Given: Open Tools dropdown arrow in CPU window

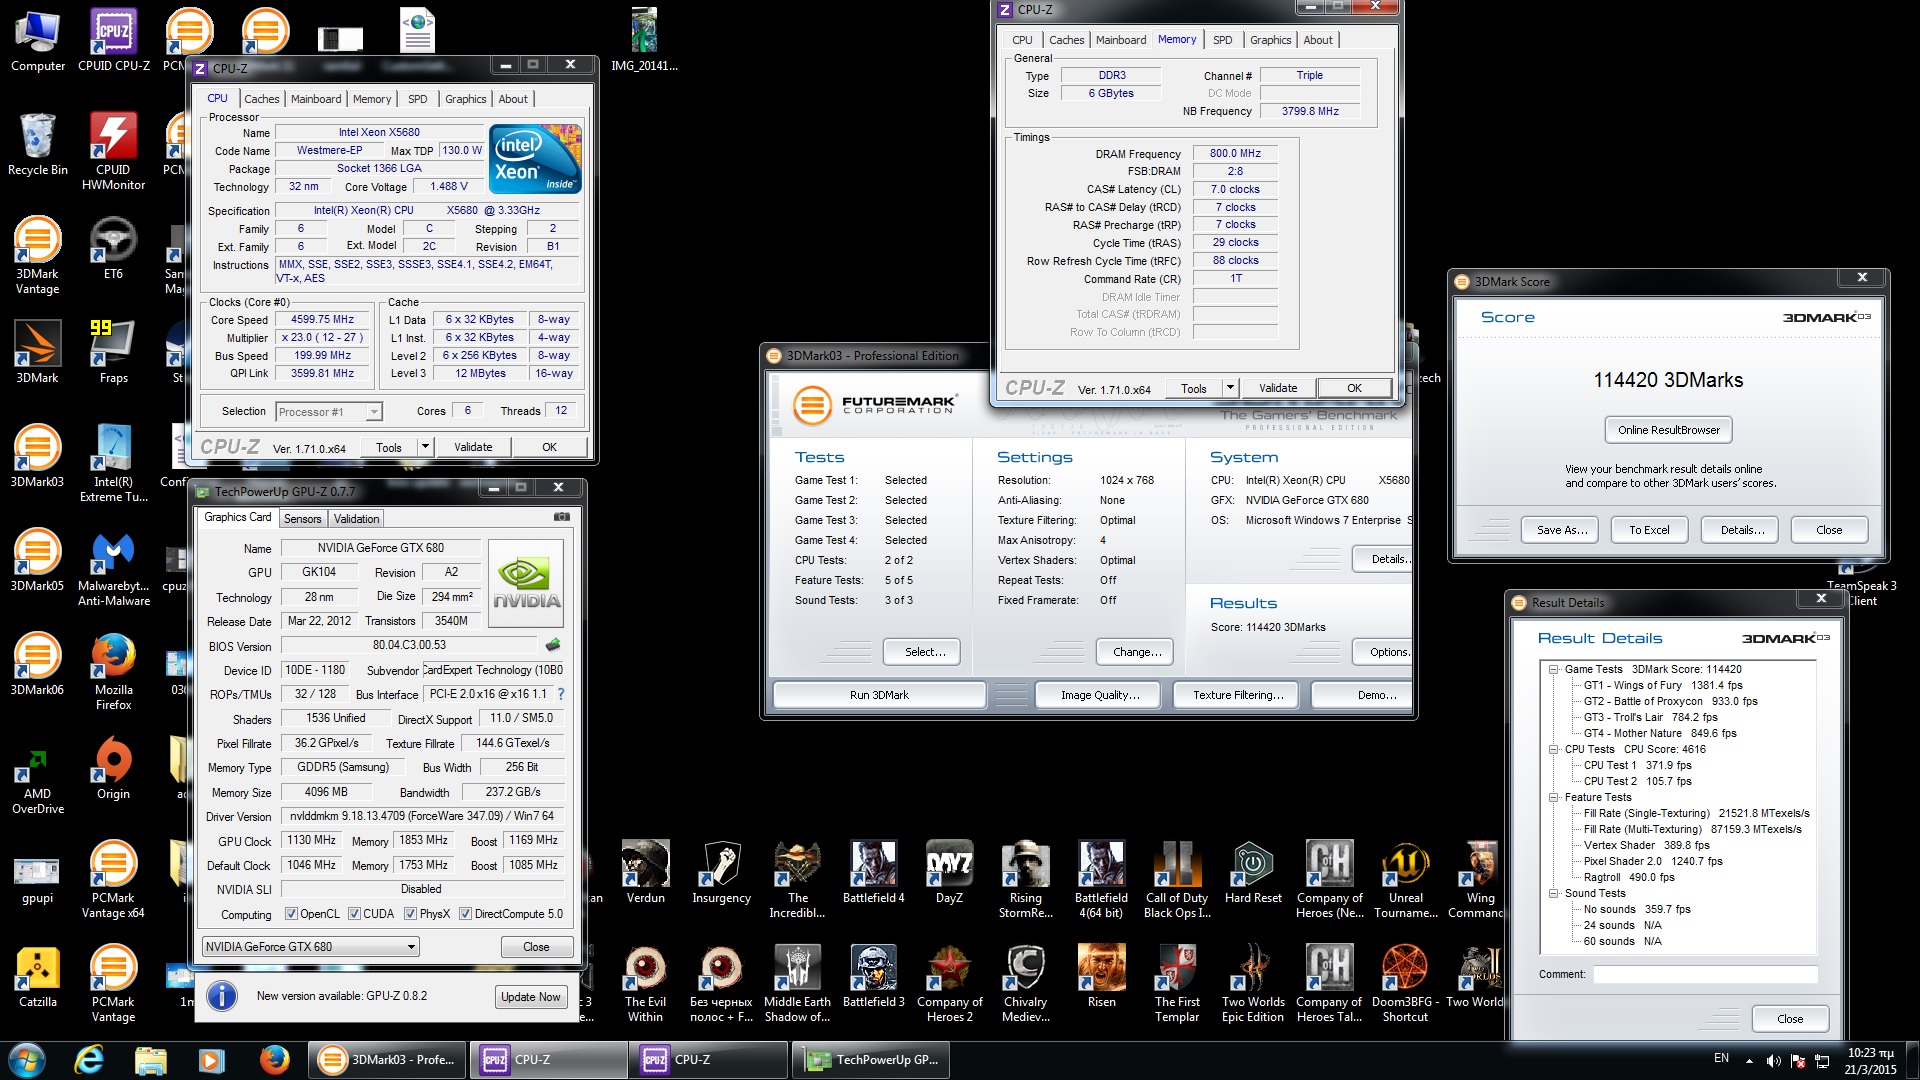Looking at the screenshot, I should coord(426,447).
